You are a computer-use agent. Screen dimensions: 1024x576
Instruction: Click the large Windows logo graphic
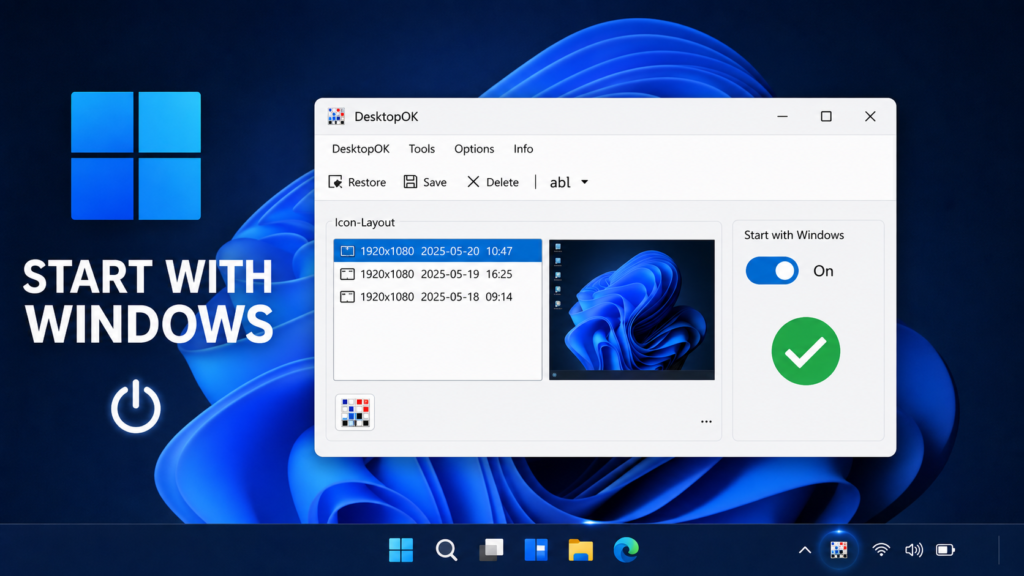pos(136,155)
